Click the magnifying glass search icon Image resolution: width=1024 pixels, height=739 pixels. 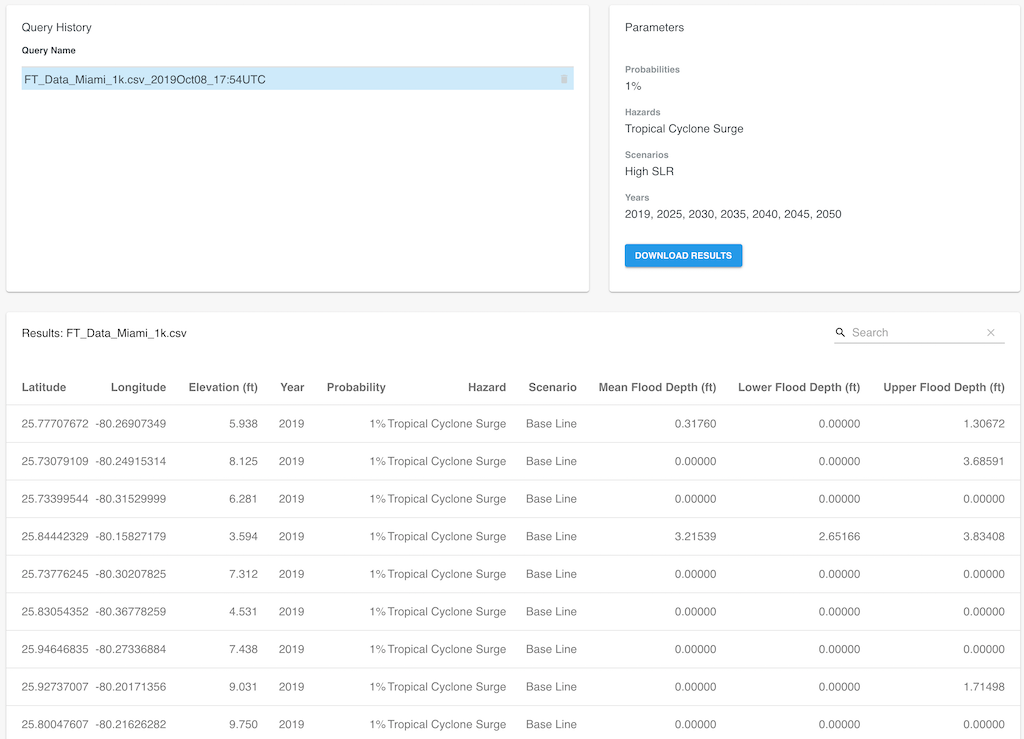(x=840, y=333)
